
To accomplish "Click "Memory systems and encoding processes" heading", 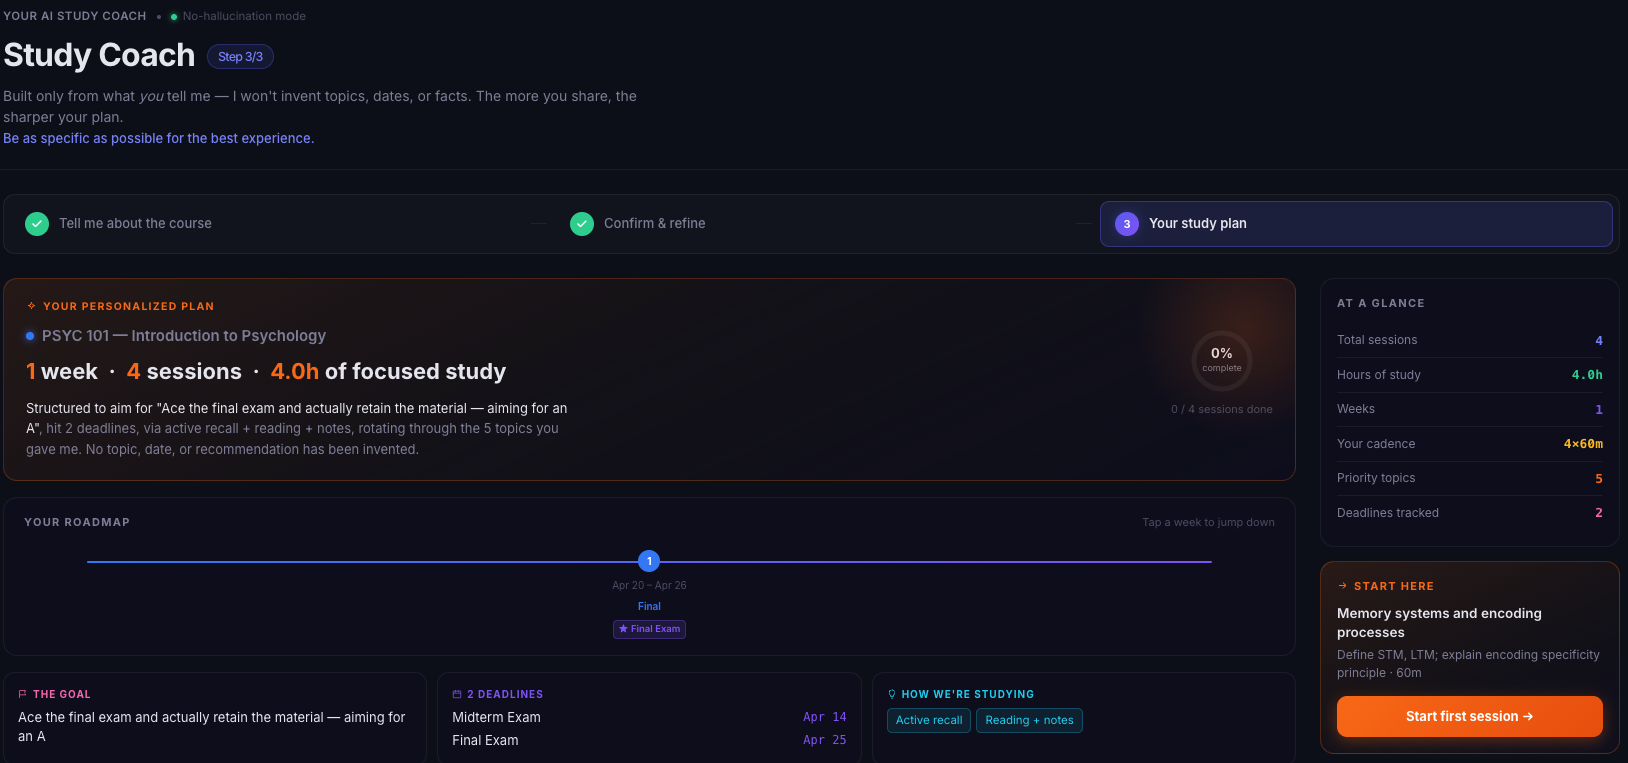I will pyautogui.click(x=1439, y=623).
